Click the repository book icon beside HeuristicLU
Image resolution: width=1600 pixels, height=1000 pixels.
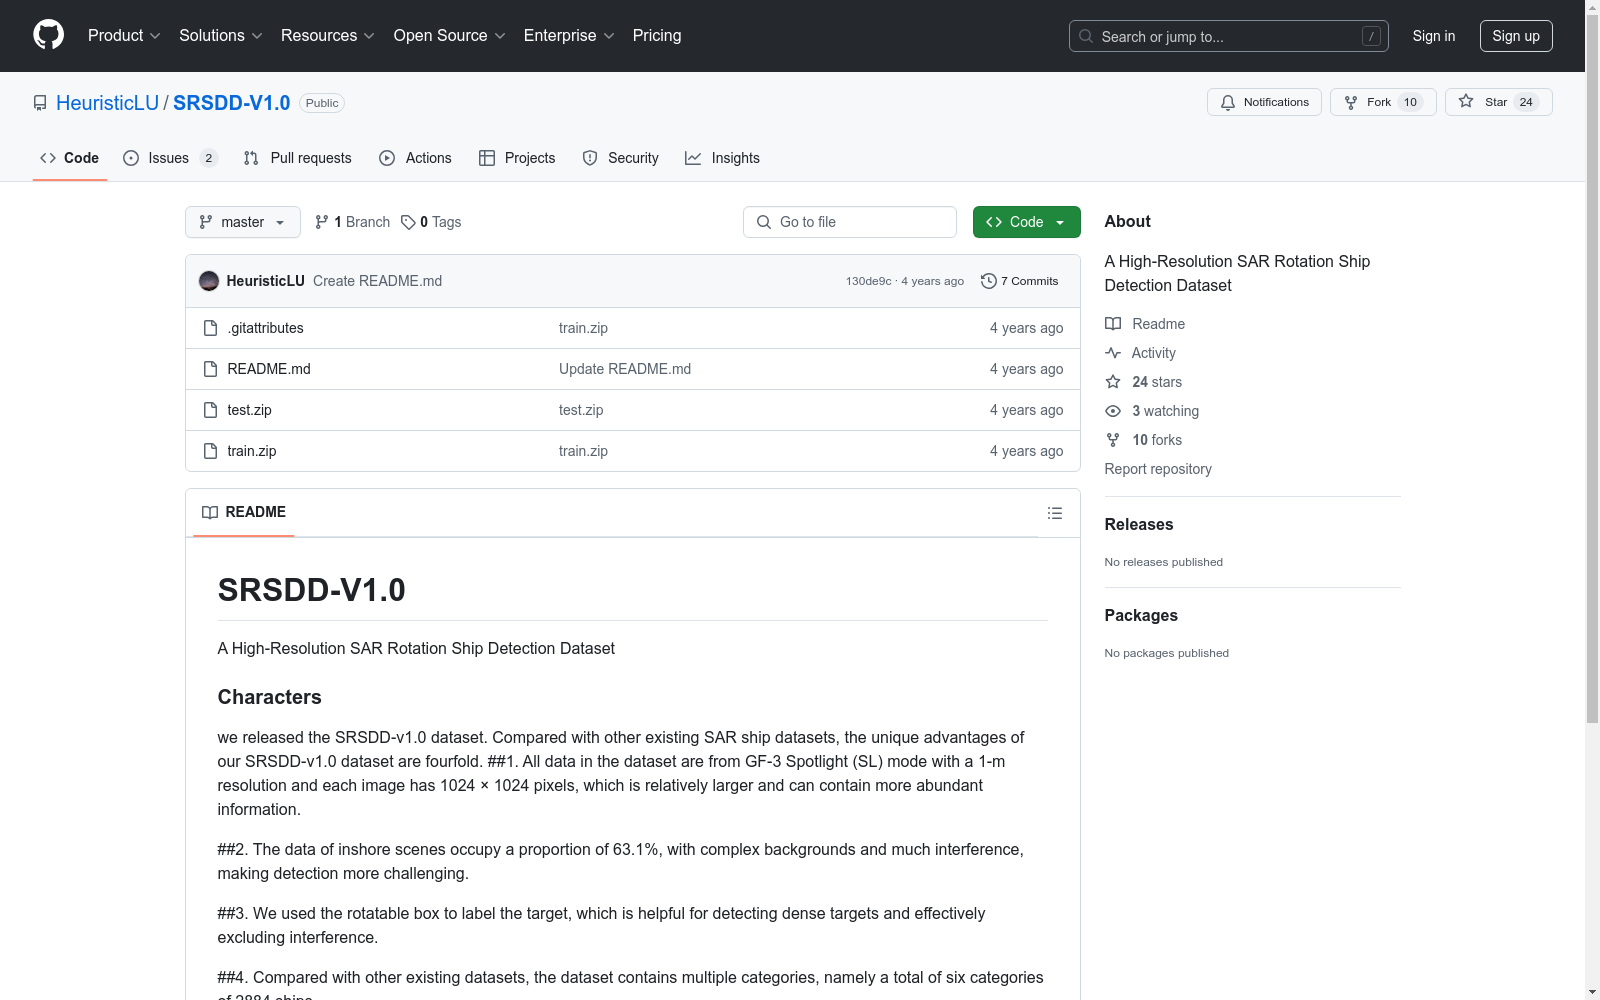[x=40, y=103]
